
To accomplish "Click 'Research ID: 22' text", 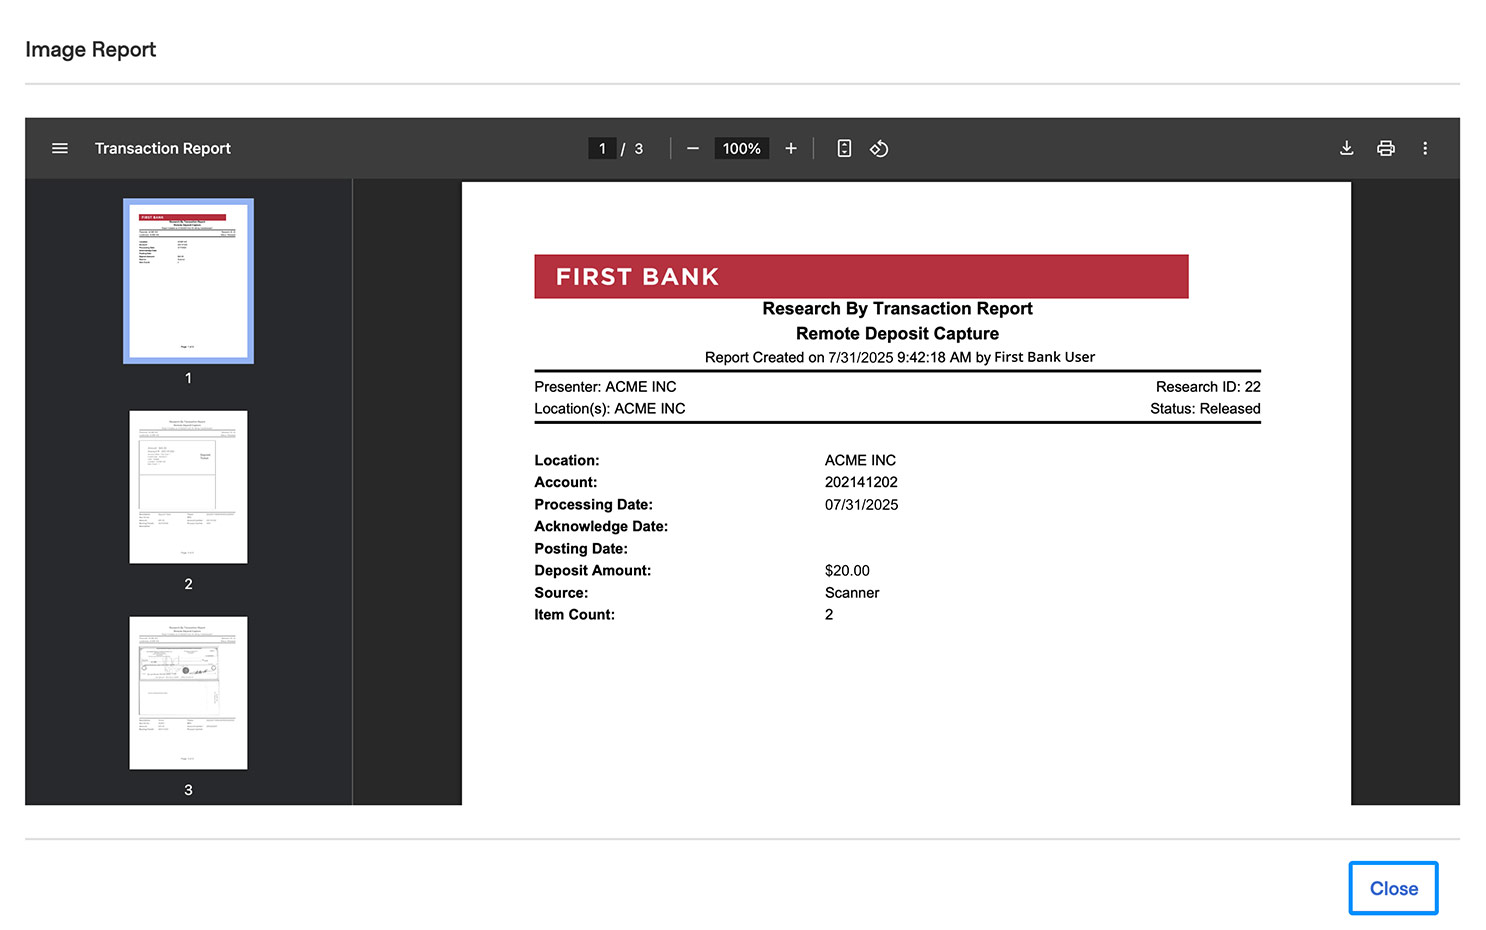I will pos(1208,387).
